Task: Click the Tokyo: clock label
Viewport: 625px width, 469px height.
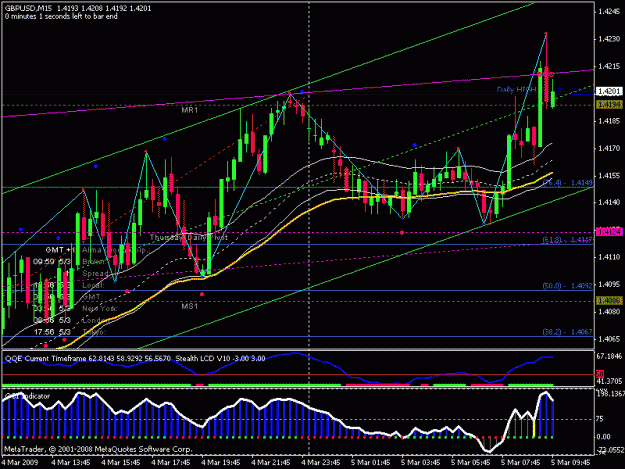Action: click(x=93, y=332)
